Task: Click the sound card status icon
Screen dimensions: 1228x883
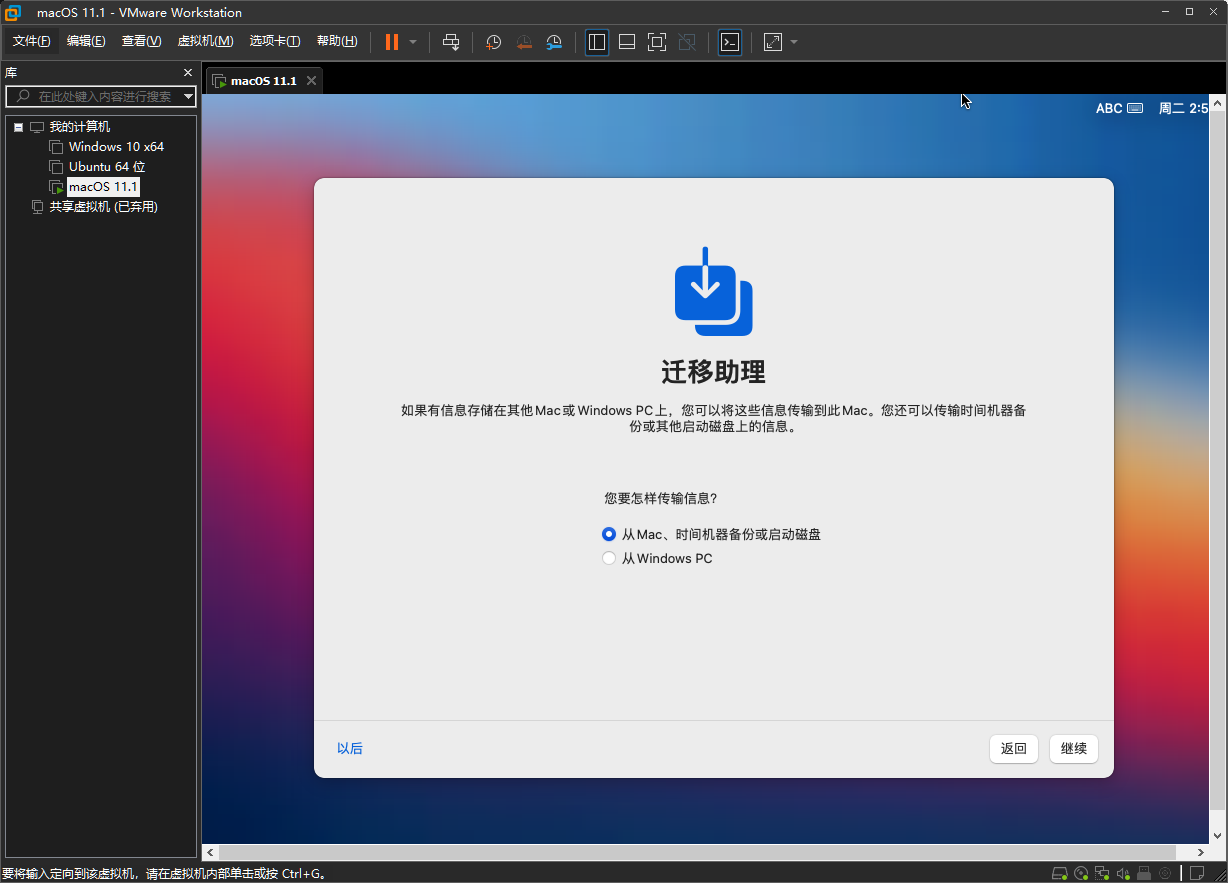Action: click(1123, 873)
